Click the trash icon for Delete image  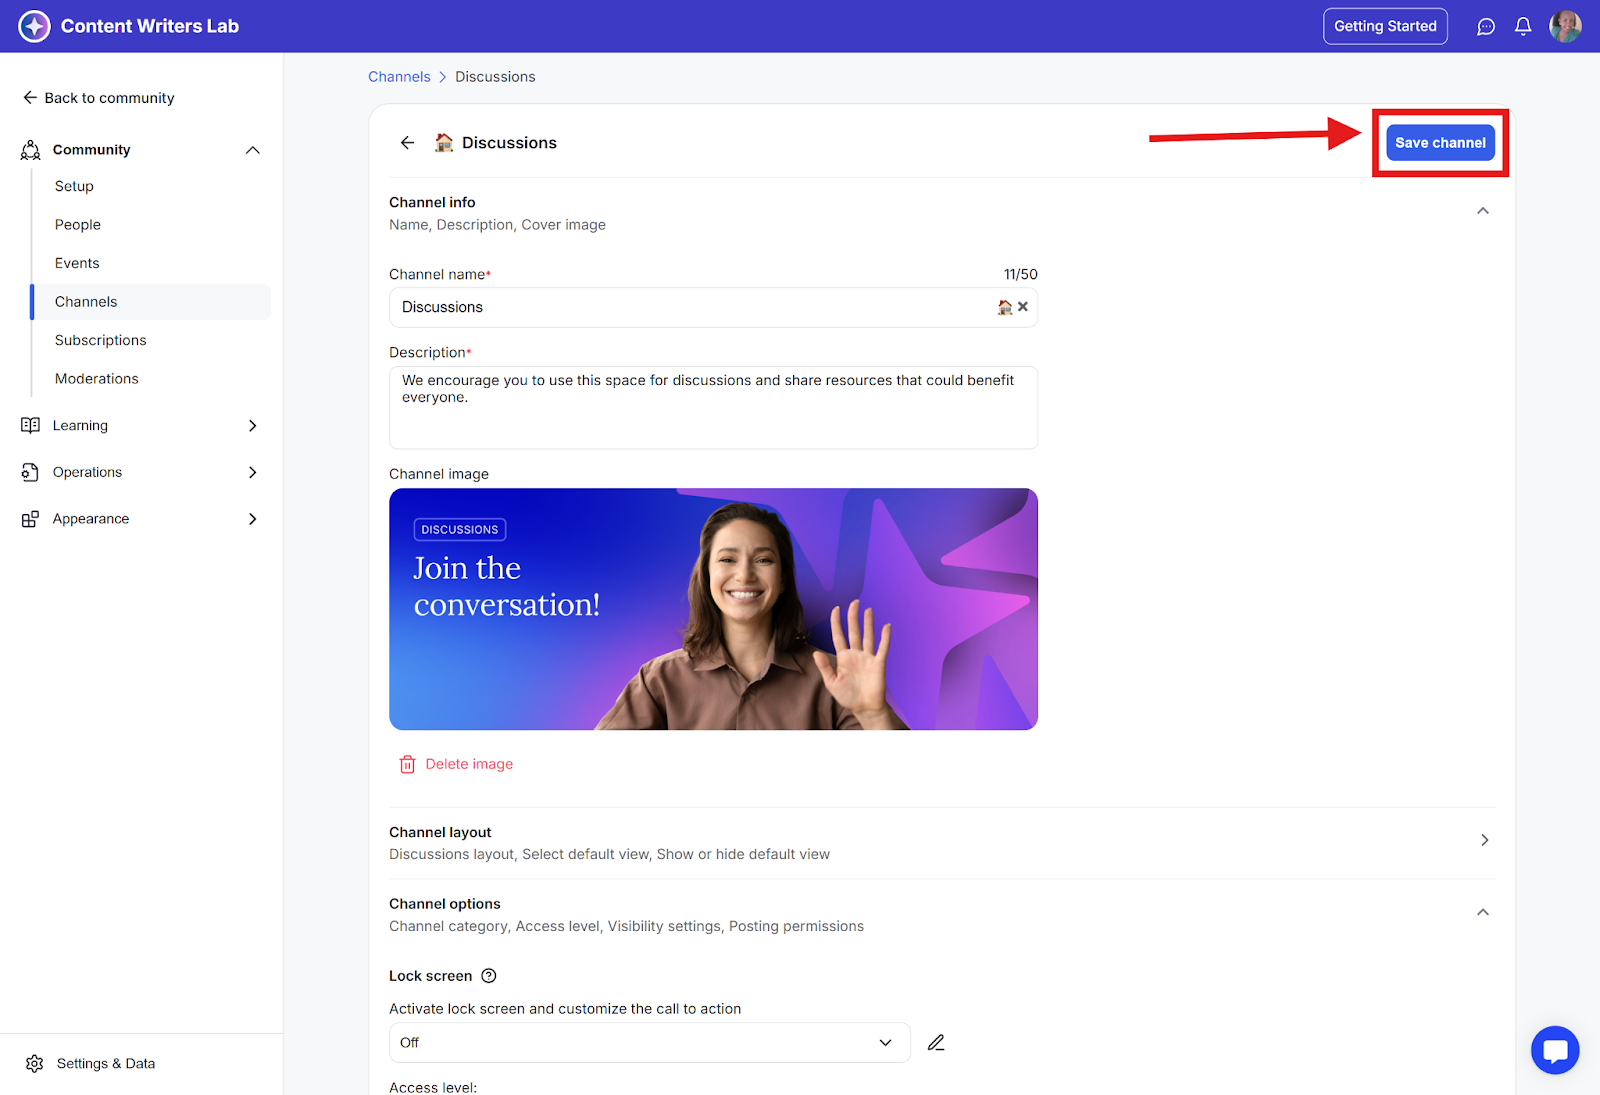click(407, 764)
